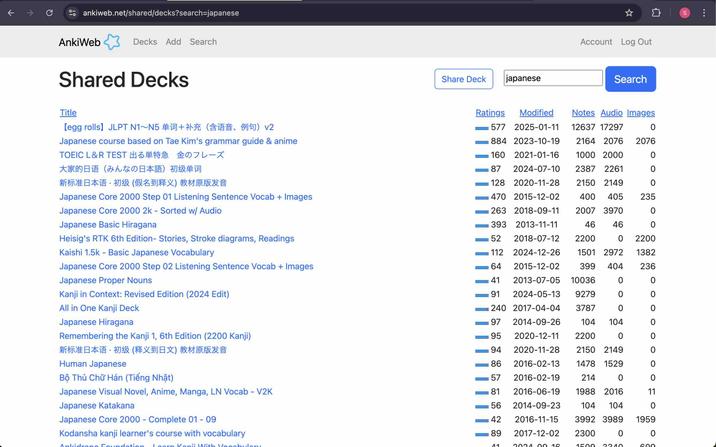Open the browser extensions puzzle icon
Viewport: 716px width, 447px height.
[657, 13]
